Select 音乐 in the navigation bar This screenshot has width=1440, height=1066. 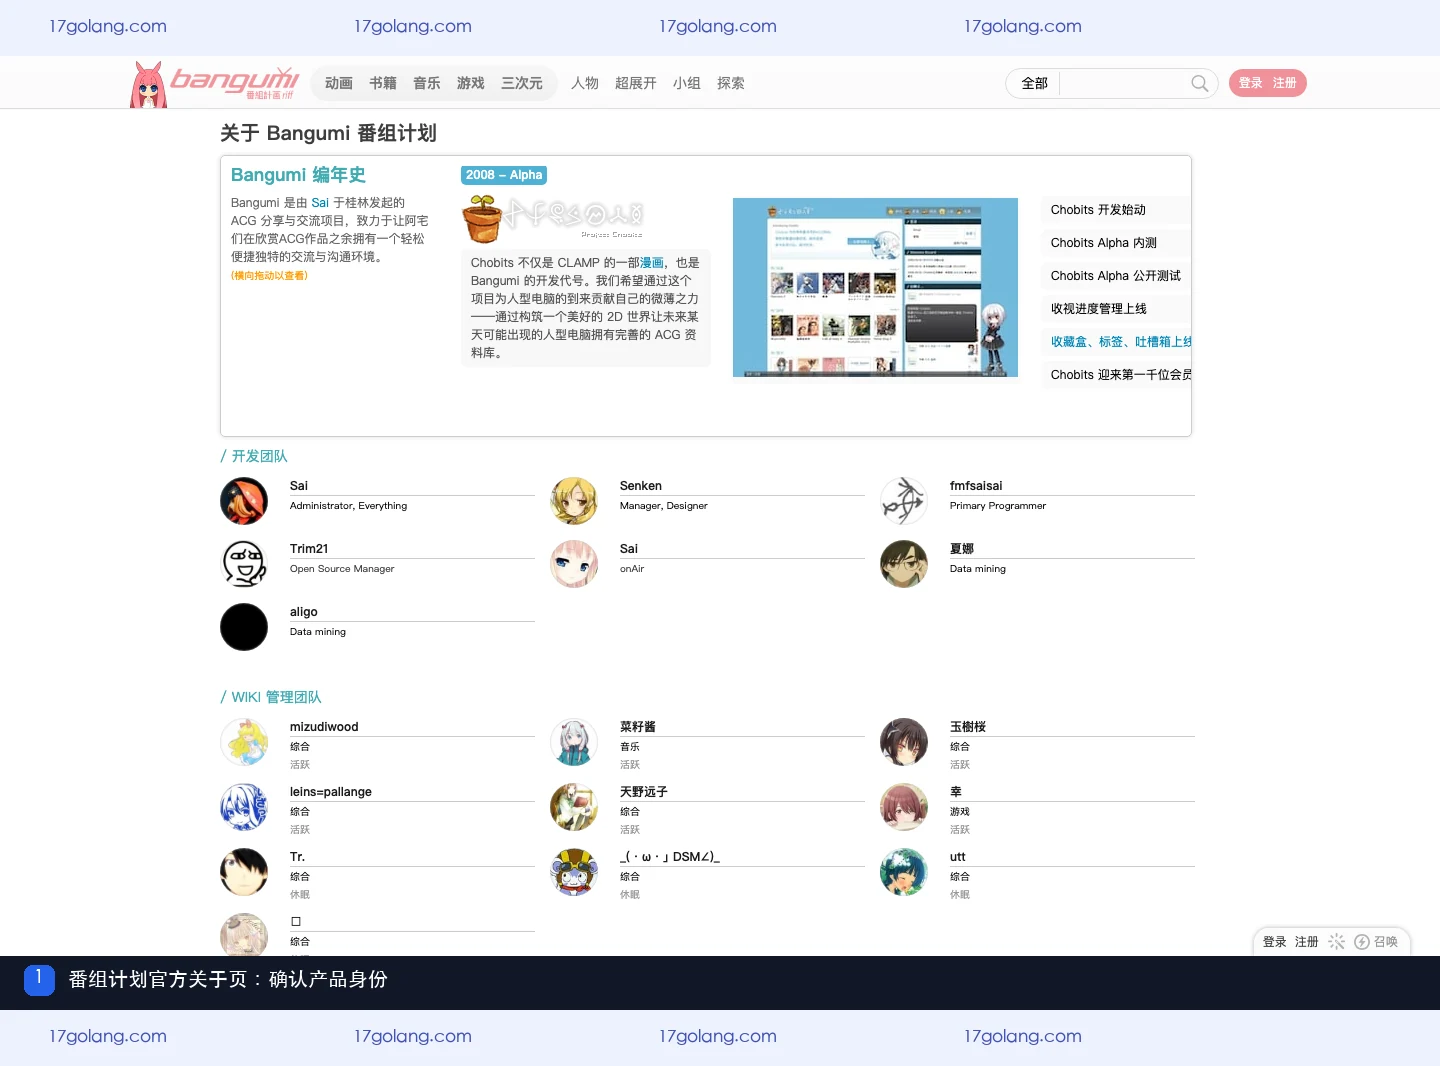[x=427, y=83]
